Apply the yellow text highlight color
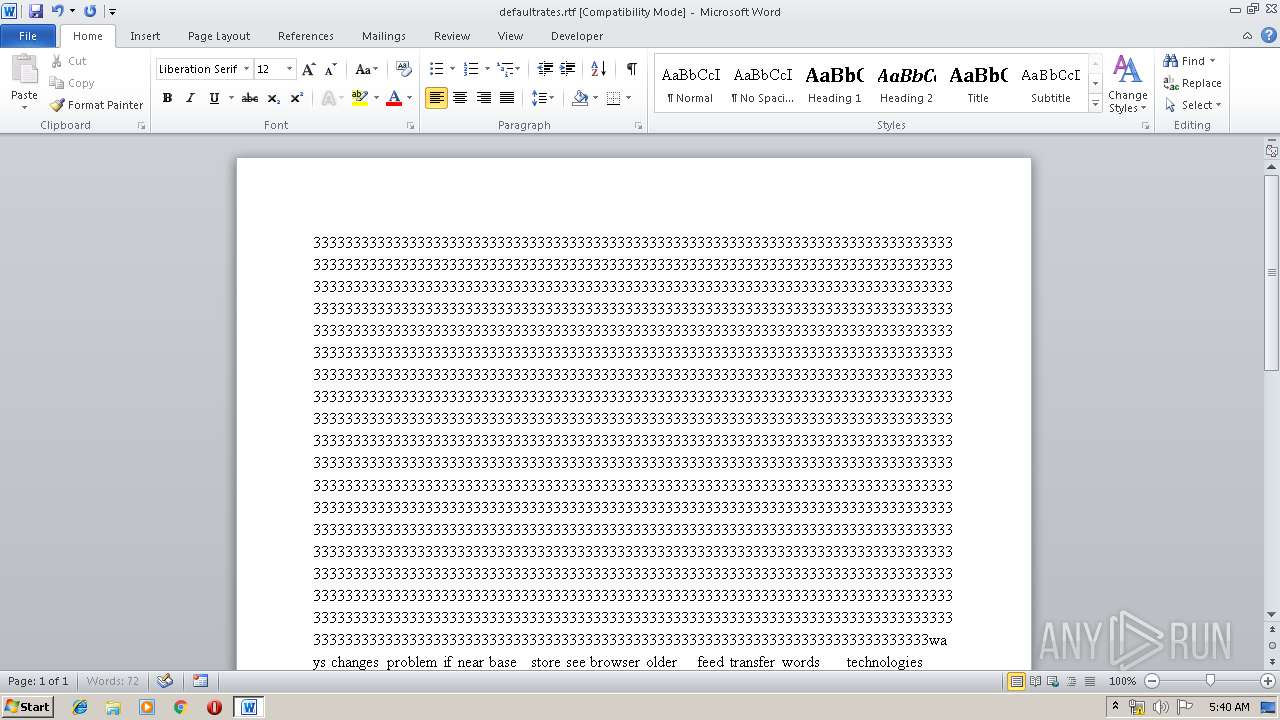Viewport: 1280px width, 720px height. click(360, 98)
